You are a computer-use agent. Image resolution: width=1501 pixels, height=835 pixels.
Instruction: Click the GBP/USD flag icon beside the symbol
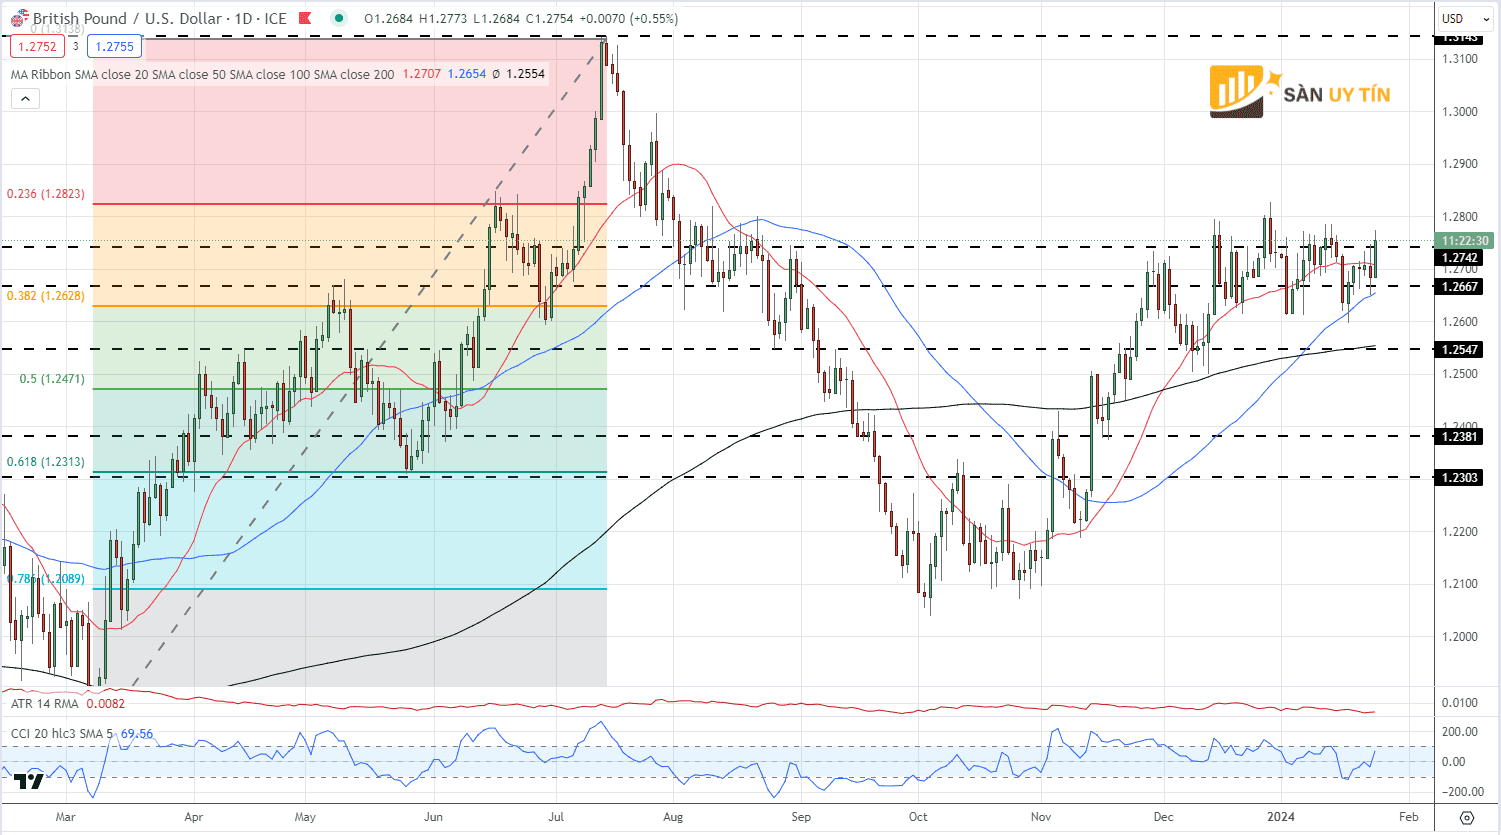pyautogui.click(x=20, y=18)
